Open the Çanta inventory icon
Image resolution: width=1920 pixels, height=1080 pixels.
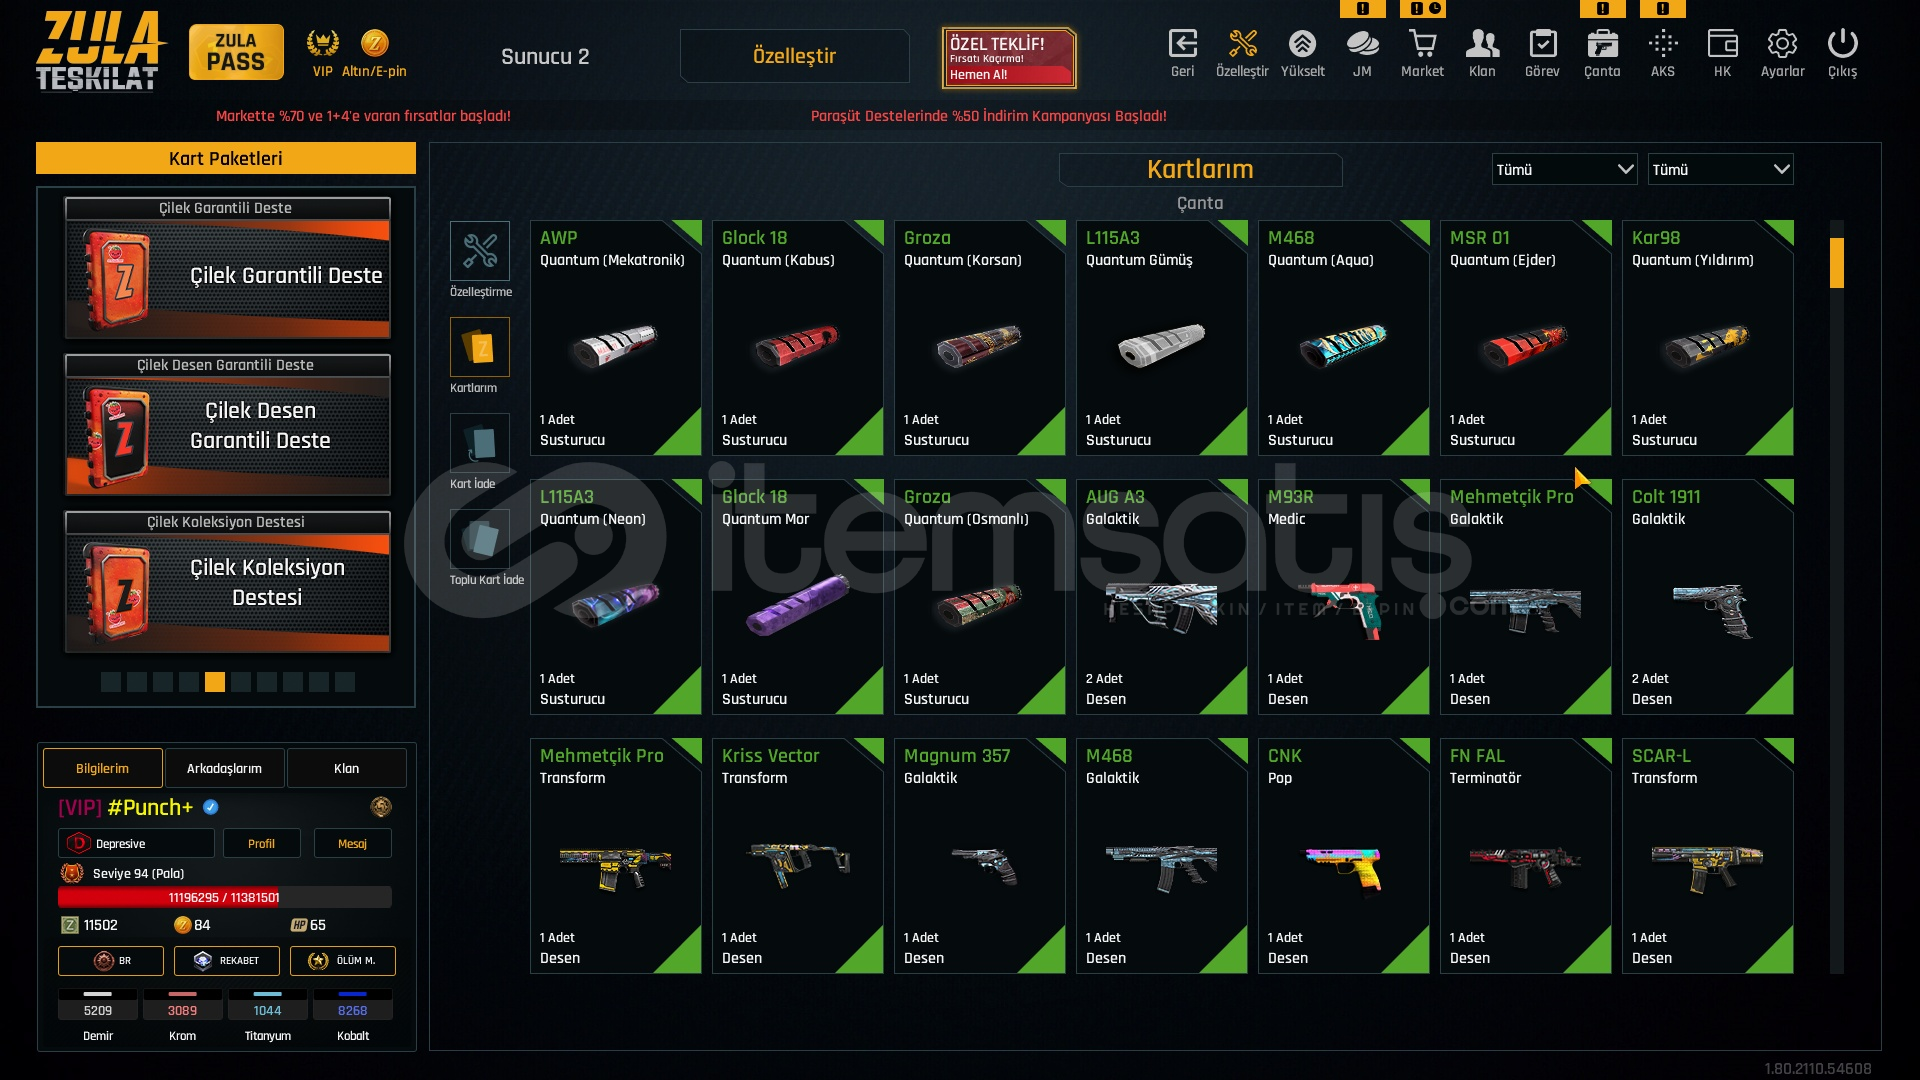pos(1602,44)
